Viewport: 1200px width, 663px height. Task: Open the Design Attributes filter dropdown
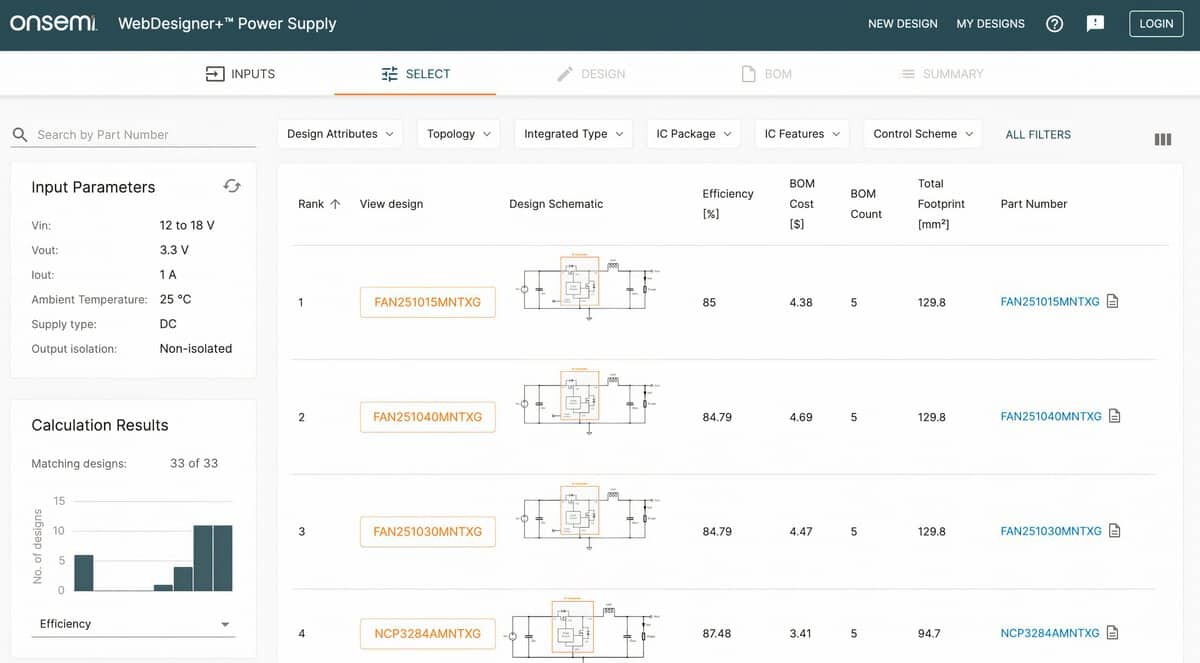(340, 134)
